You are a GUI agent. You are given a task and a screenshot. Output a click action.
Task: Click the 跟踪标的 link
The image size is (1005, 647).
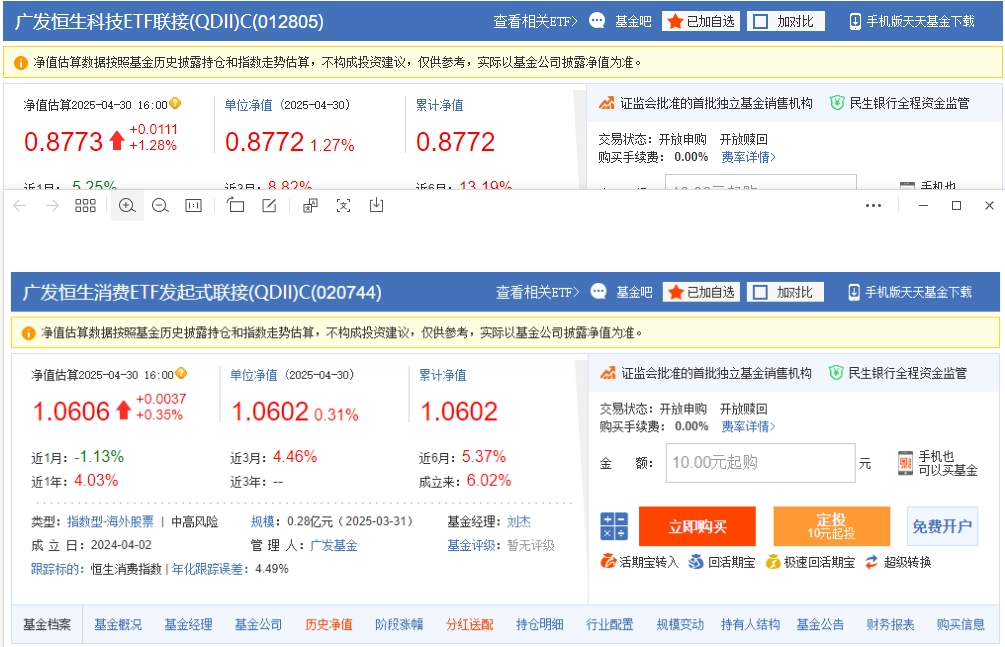[x=54, y=569]
